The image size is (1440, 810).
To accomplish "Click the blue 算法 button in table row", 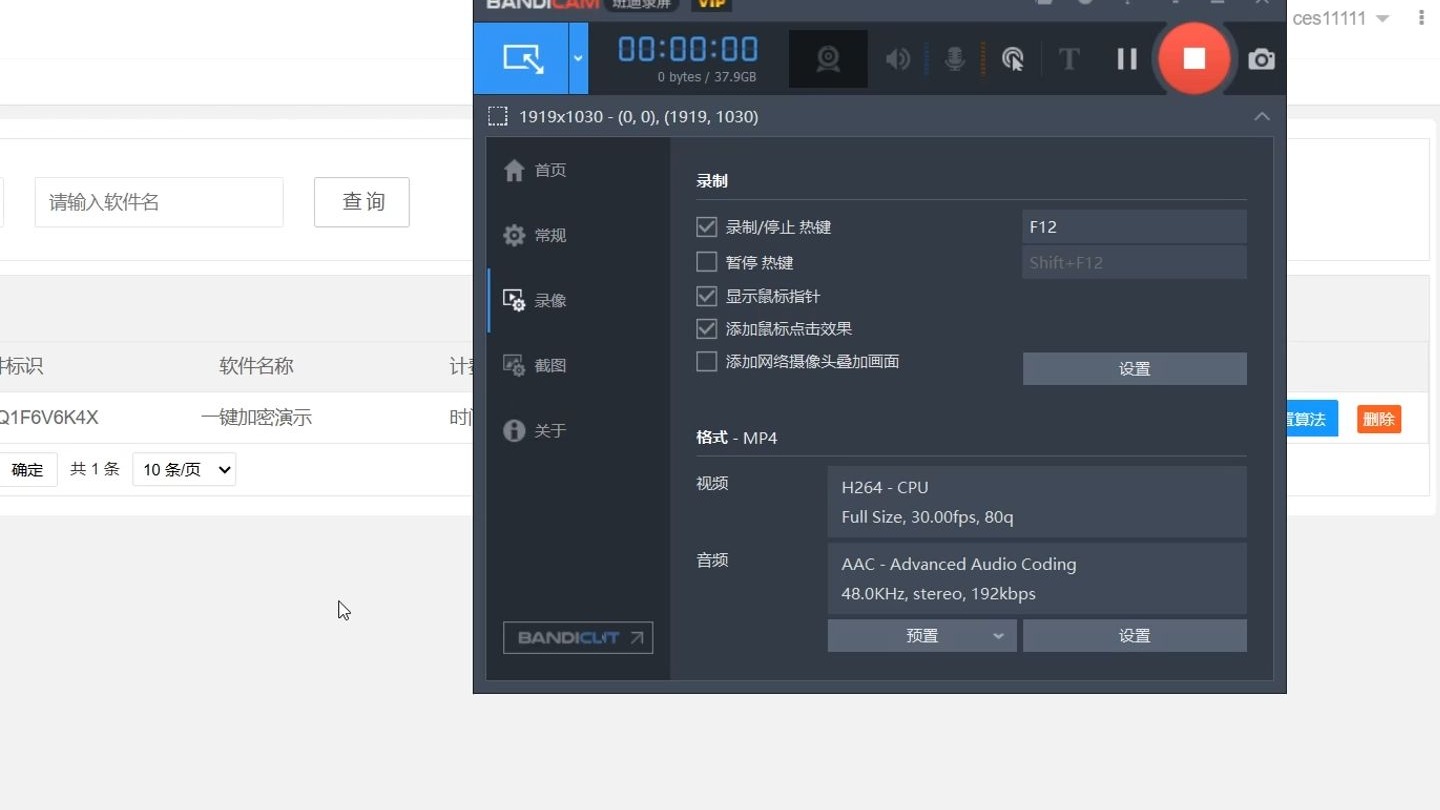I will click(x=1311, y=419).
